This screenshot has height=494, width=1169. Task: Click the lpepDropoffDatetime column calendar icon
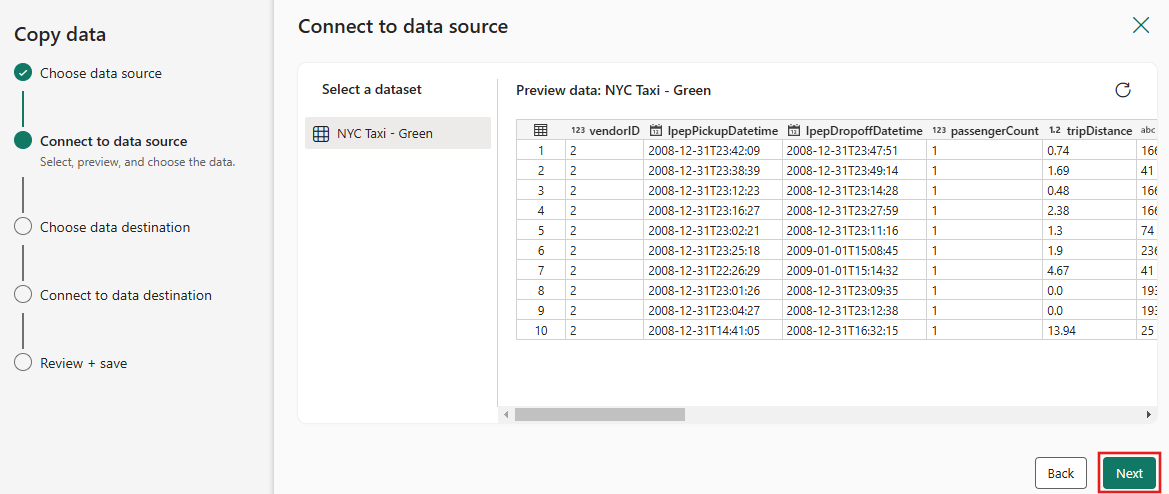click(x=794, y=131)
